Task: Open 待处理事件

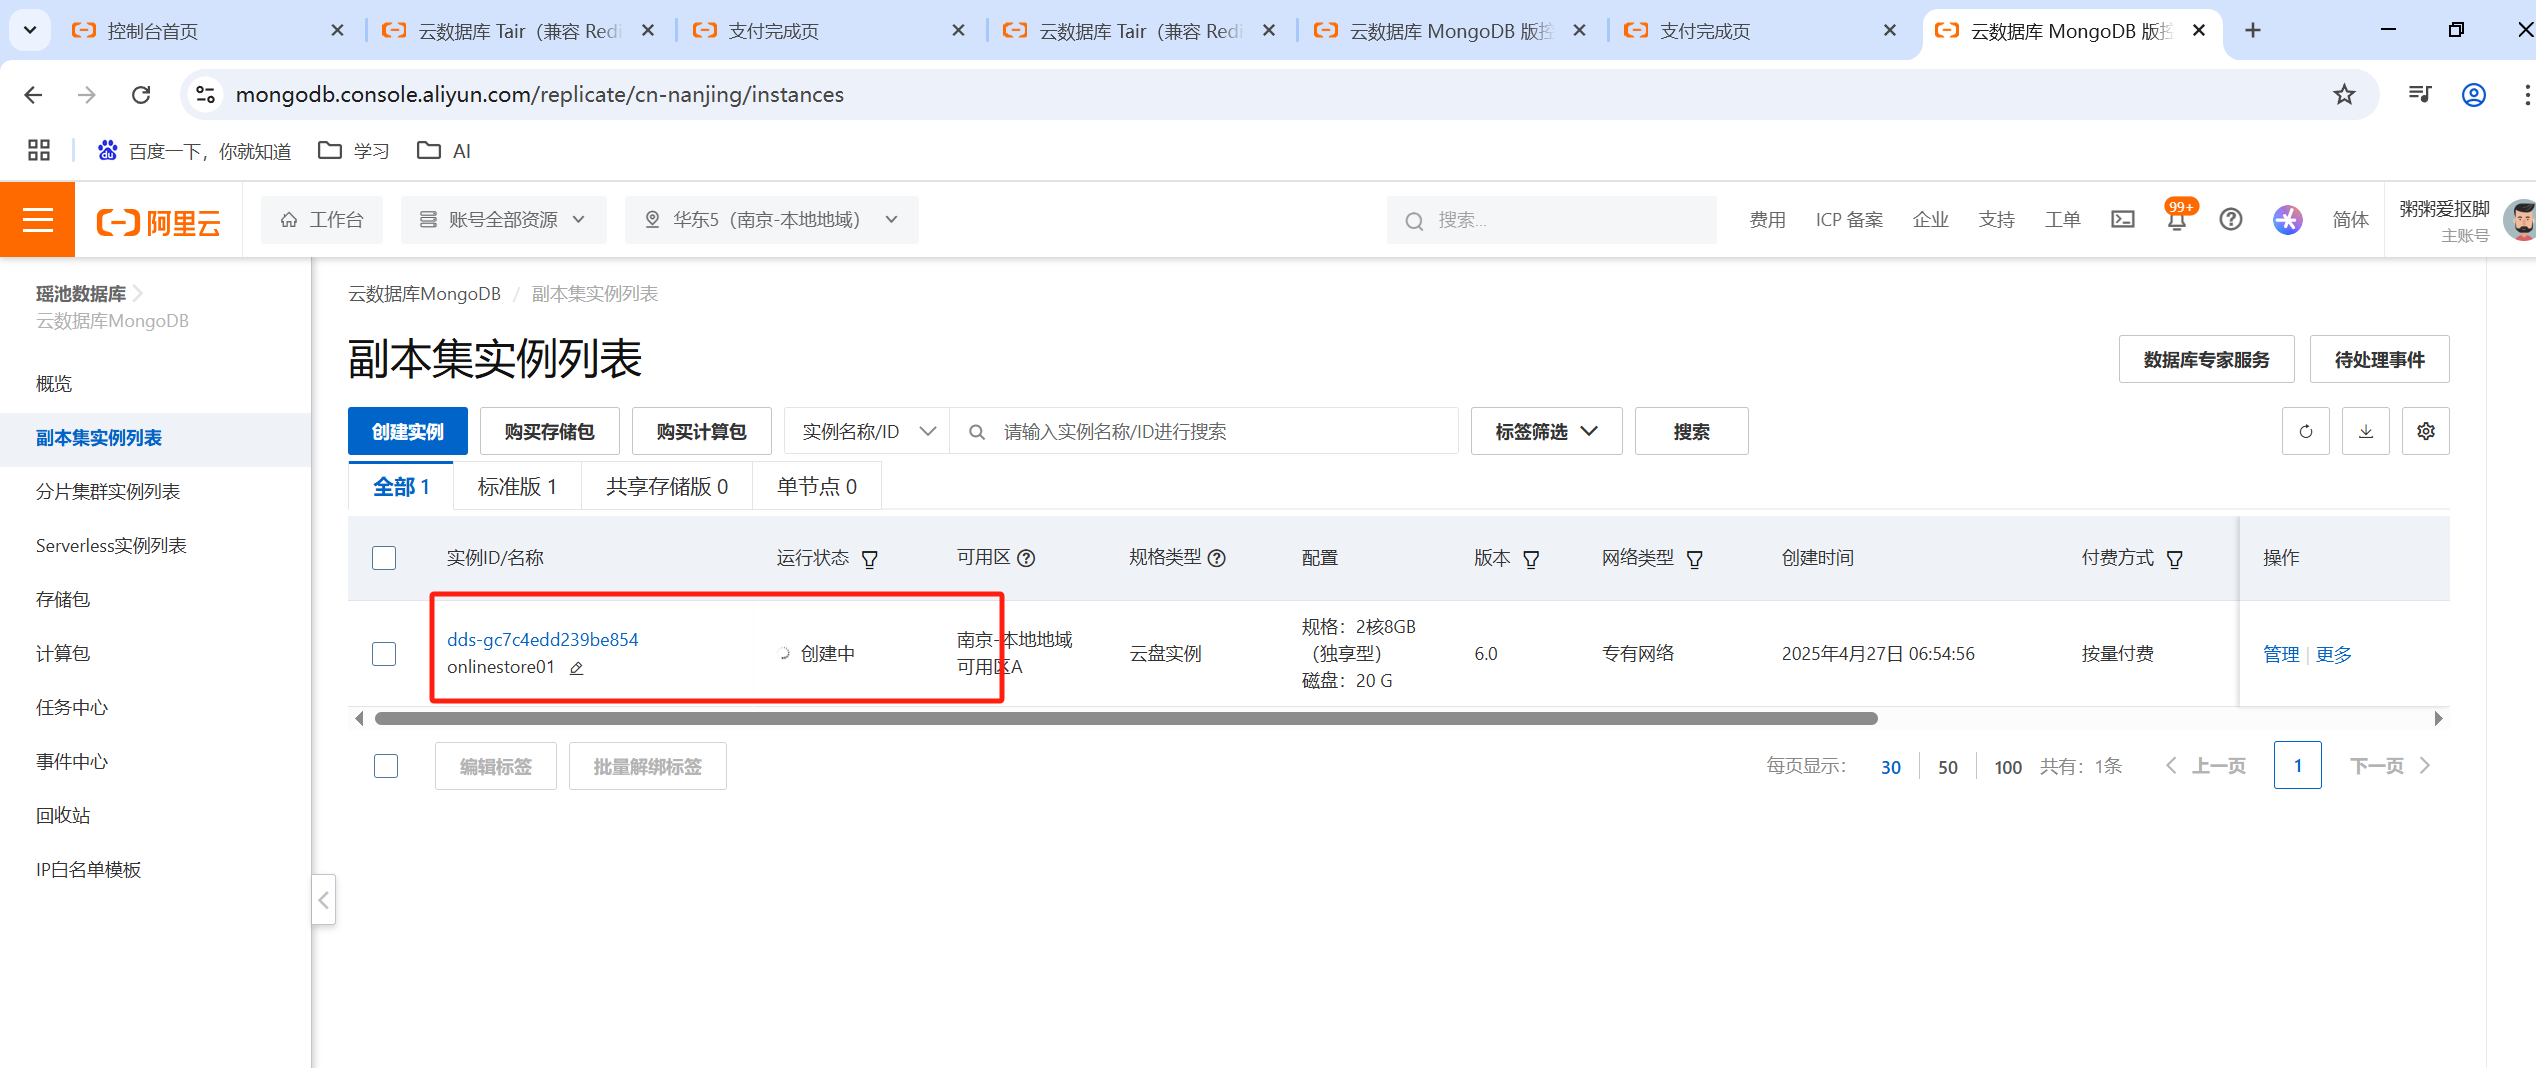Action: pos(2380,359)
